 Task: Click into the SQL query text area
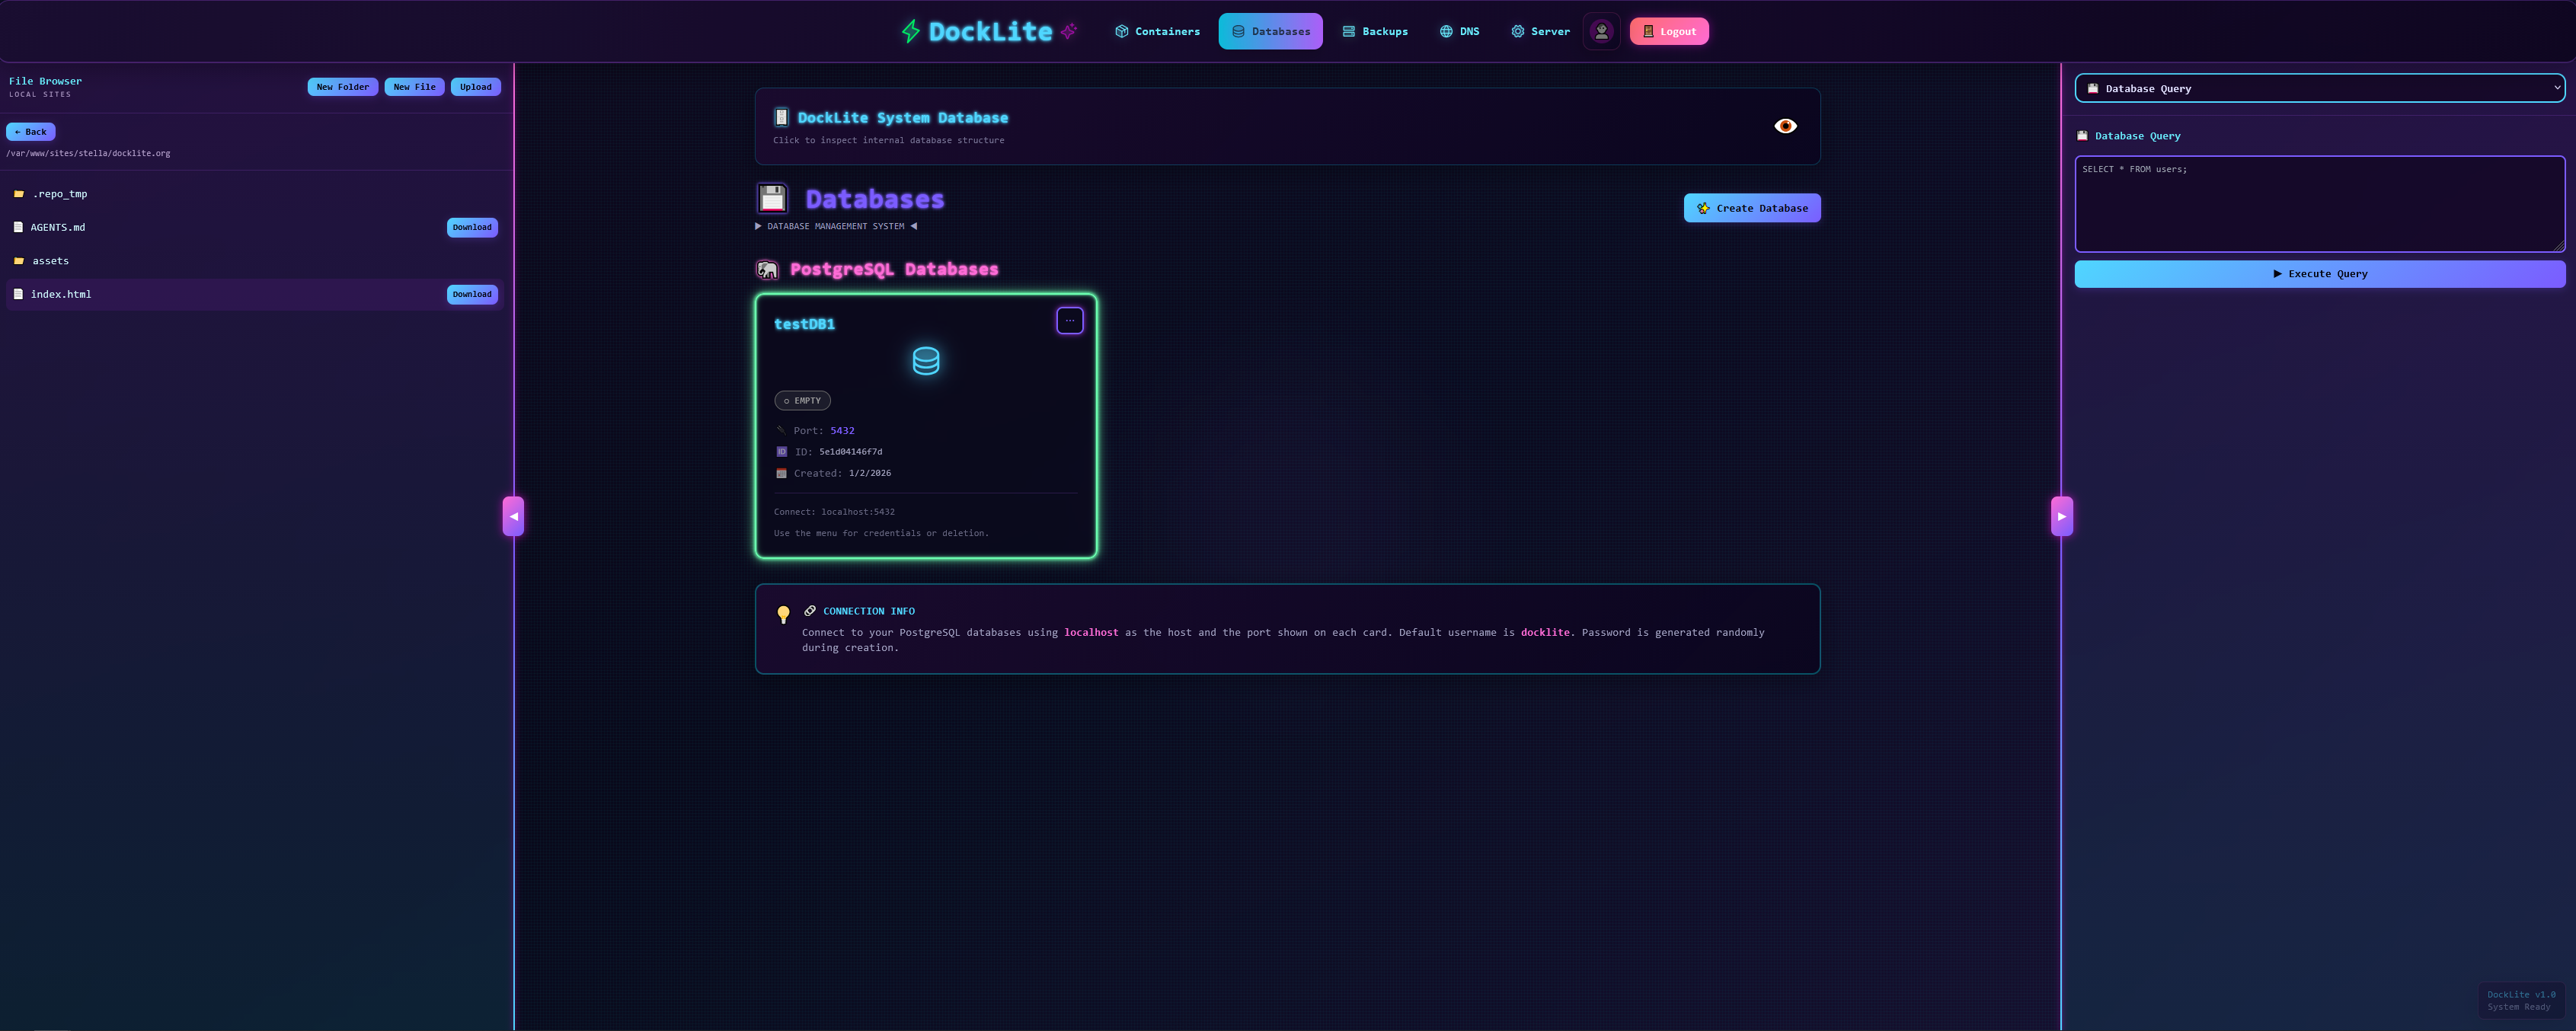coord(2319,204)
